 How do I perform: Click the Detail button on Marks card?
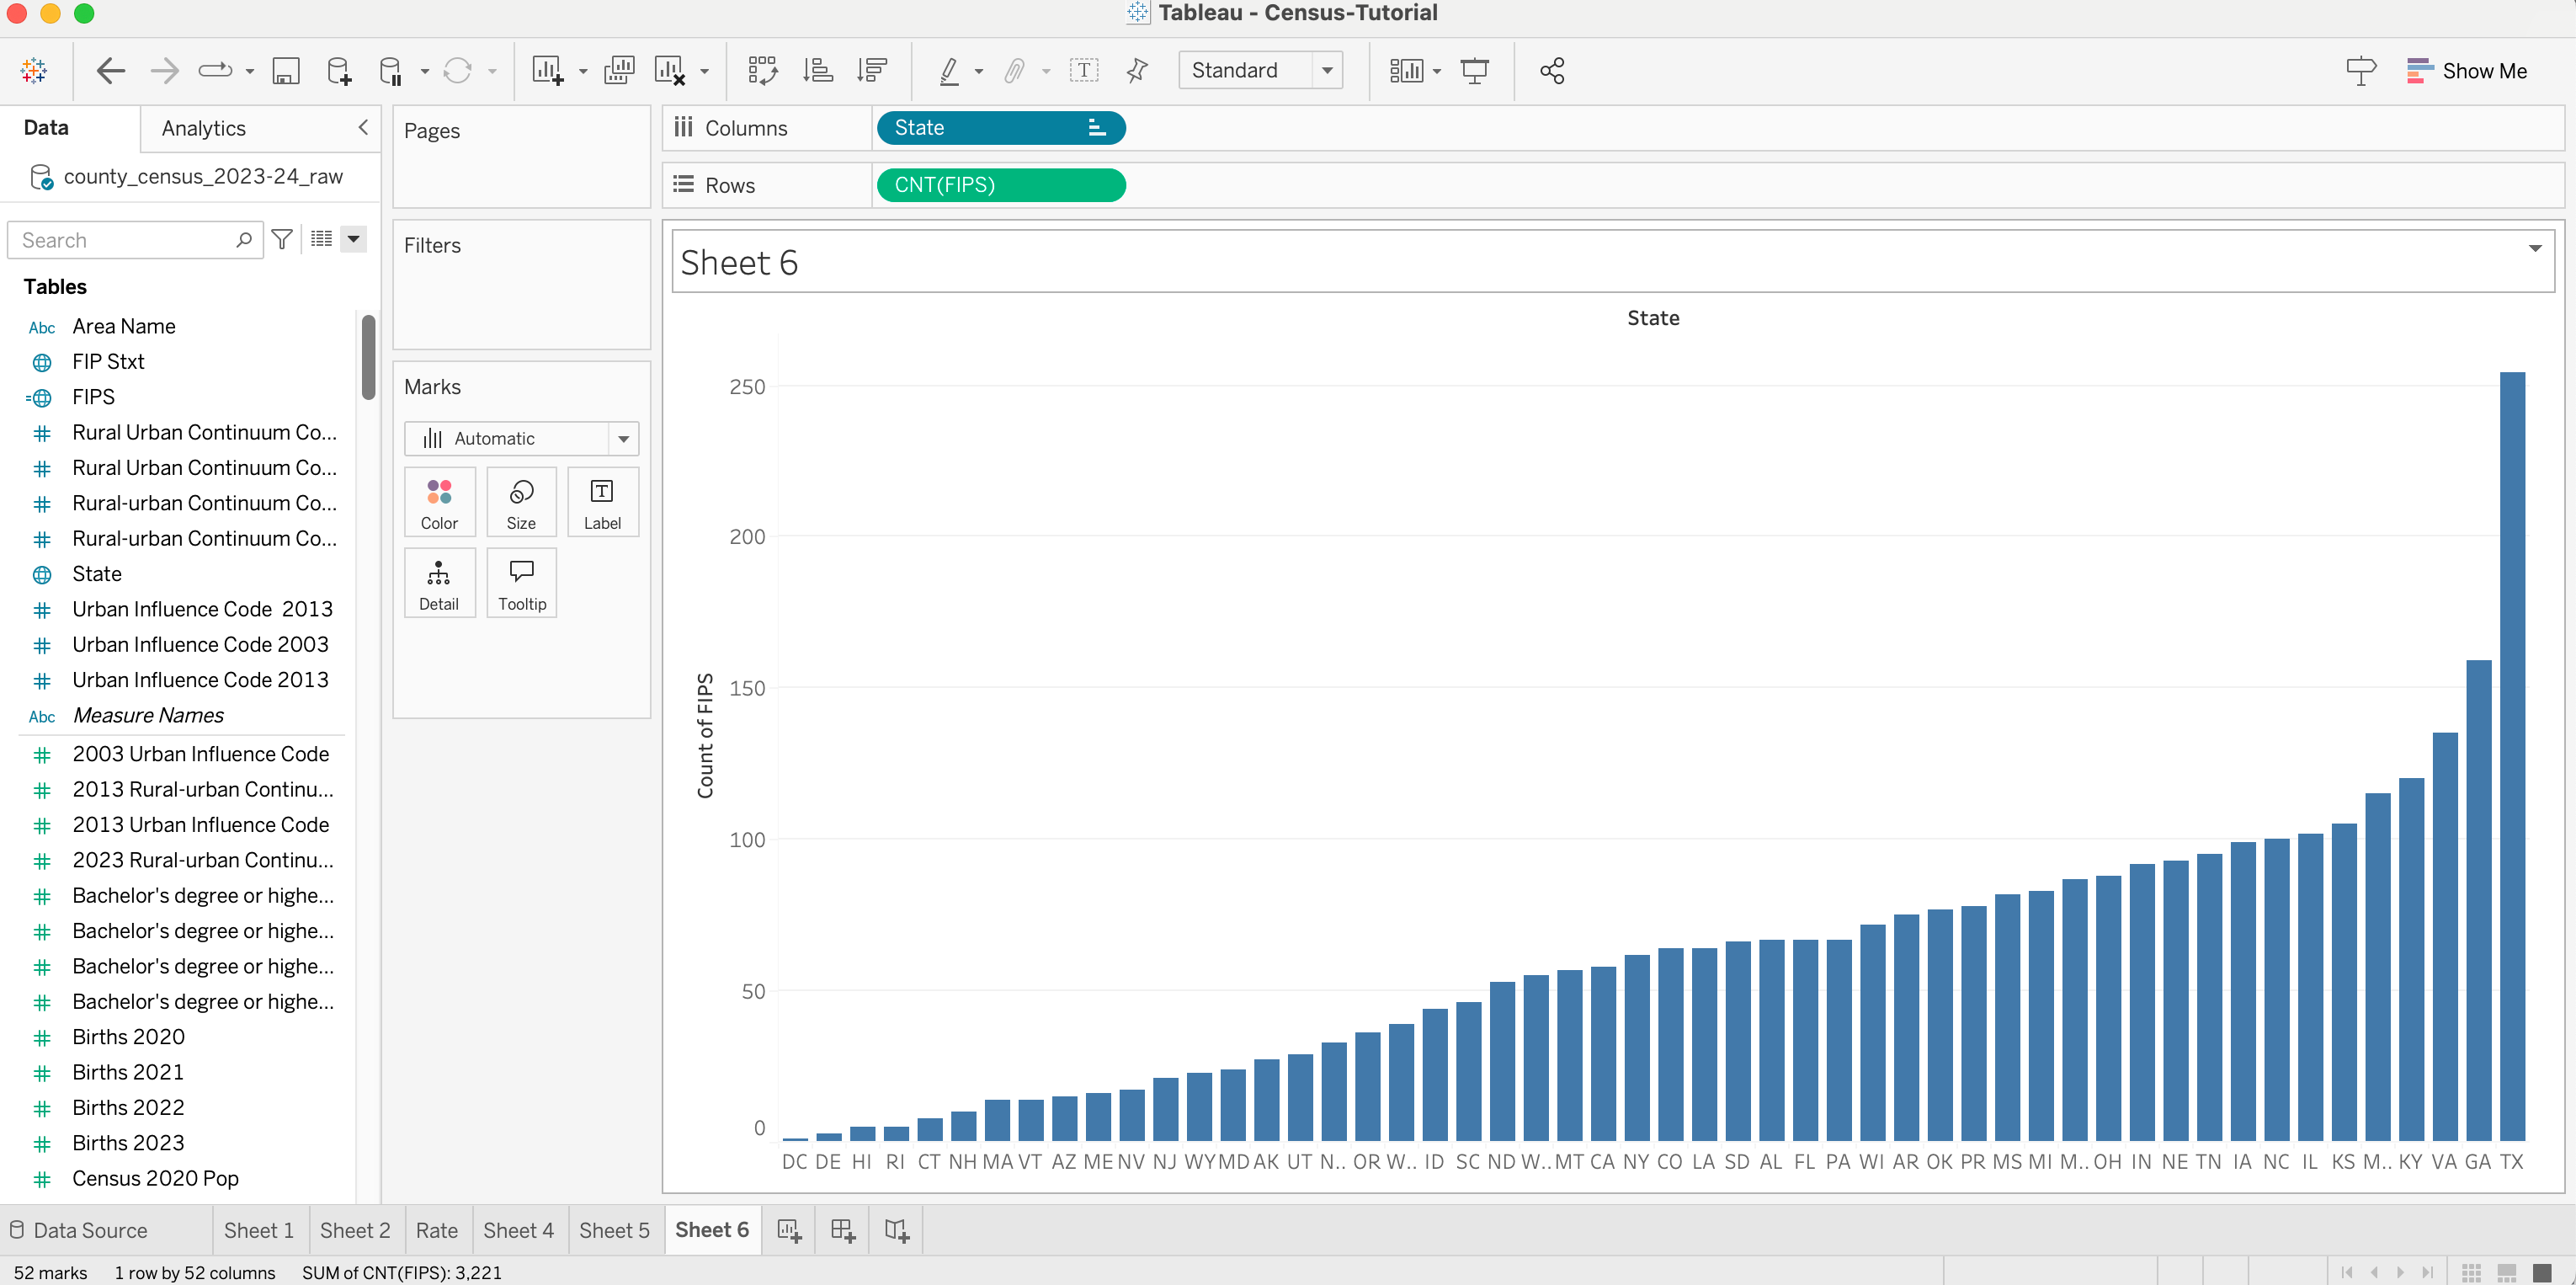coord(439,583)
